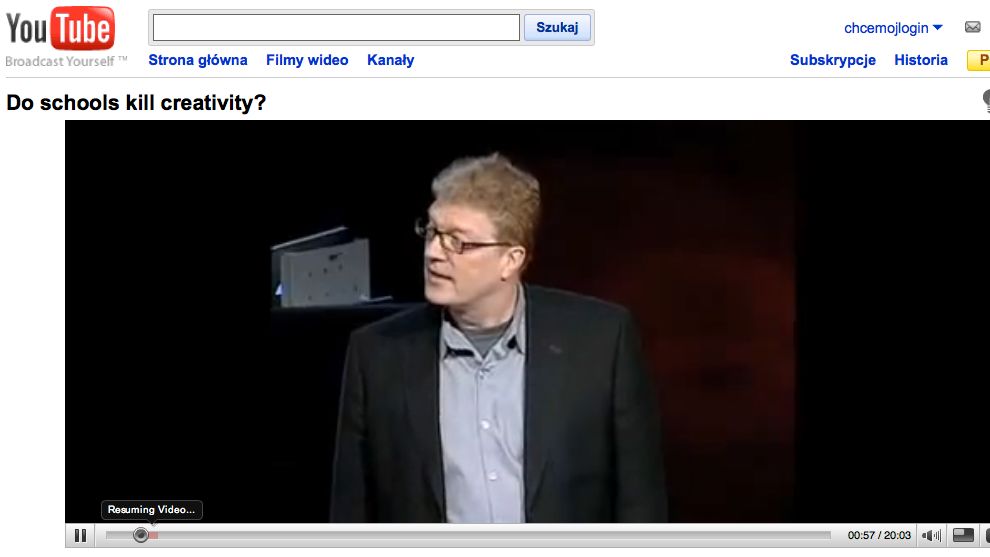The image size is (990, 557).
Task: Click the Szukaj search button
Action: (557, 27)
